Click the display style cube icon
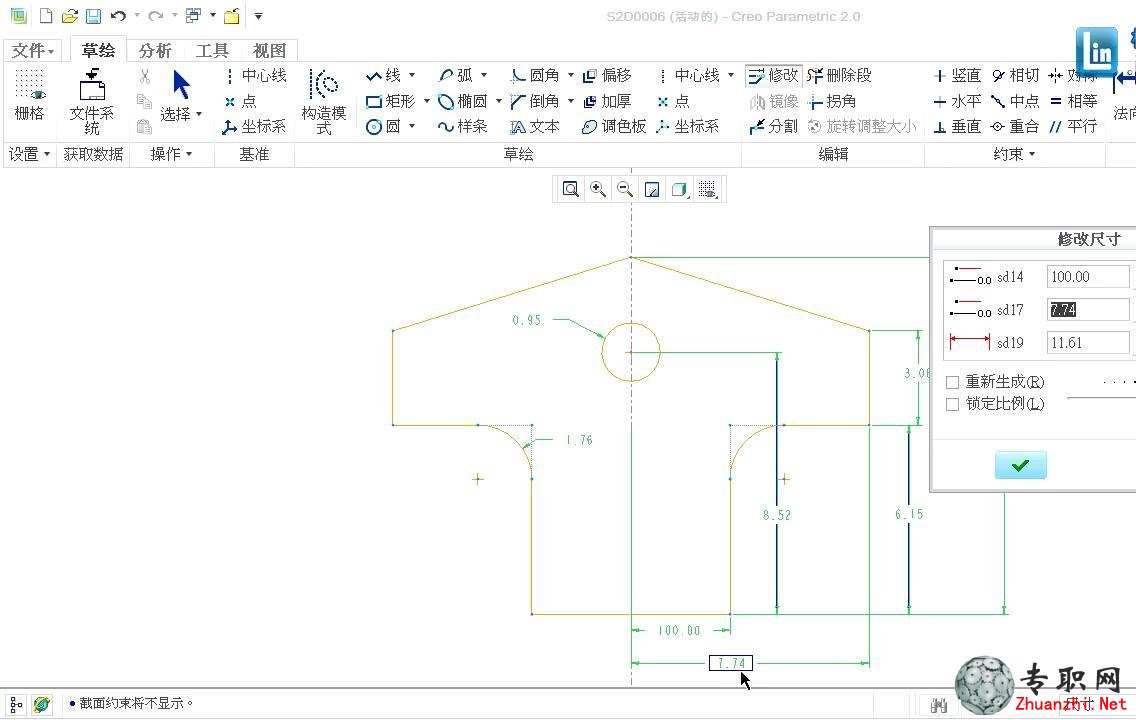Image resolution: width=1136 pixels, height=720 pixels. click(679, 190)
